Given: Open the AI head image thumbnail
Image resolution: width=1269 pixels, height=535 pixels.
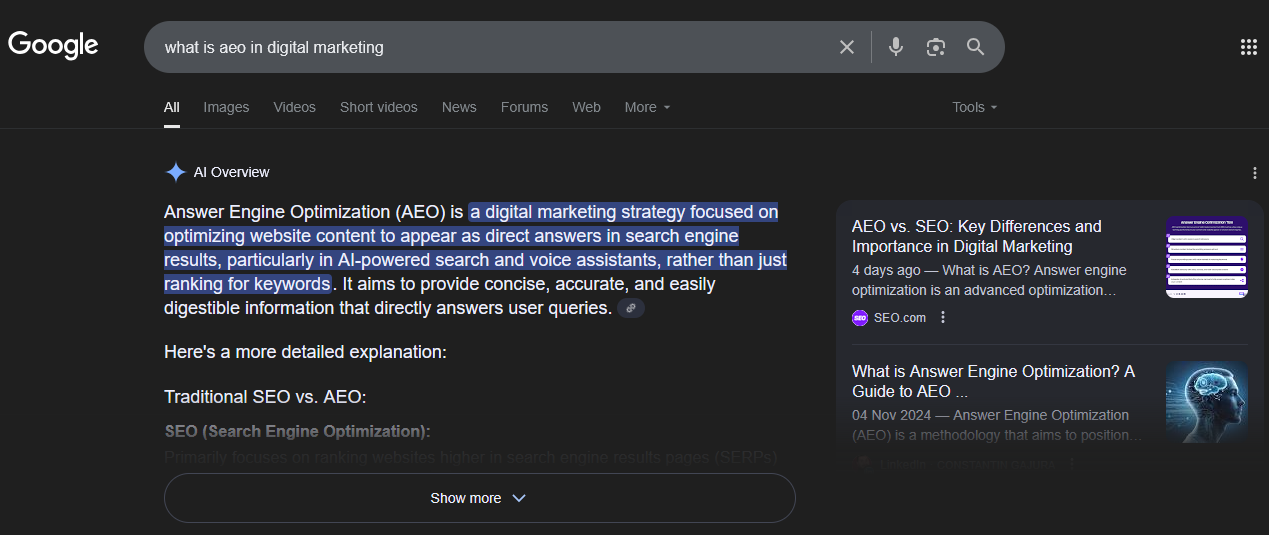Looking at the screenshot, I should pyautogui.click(x=1207, y=402).
